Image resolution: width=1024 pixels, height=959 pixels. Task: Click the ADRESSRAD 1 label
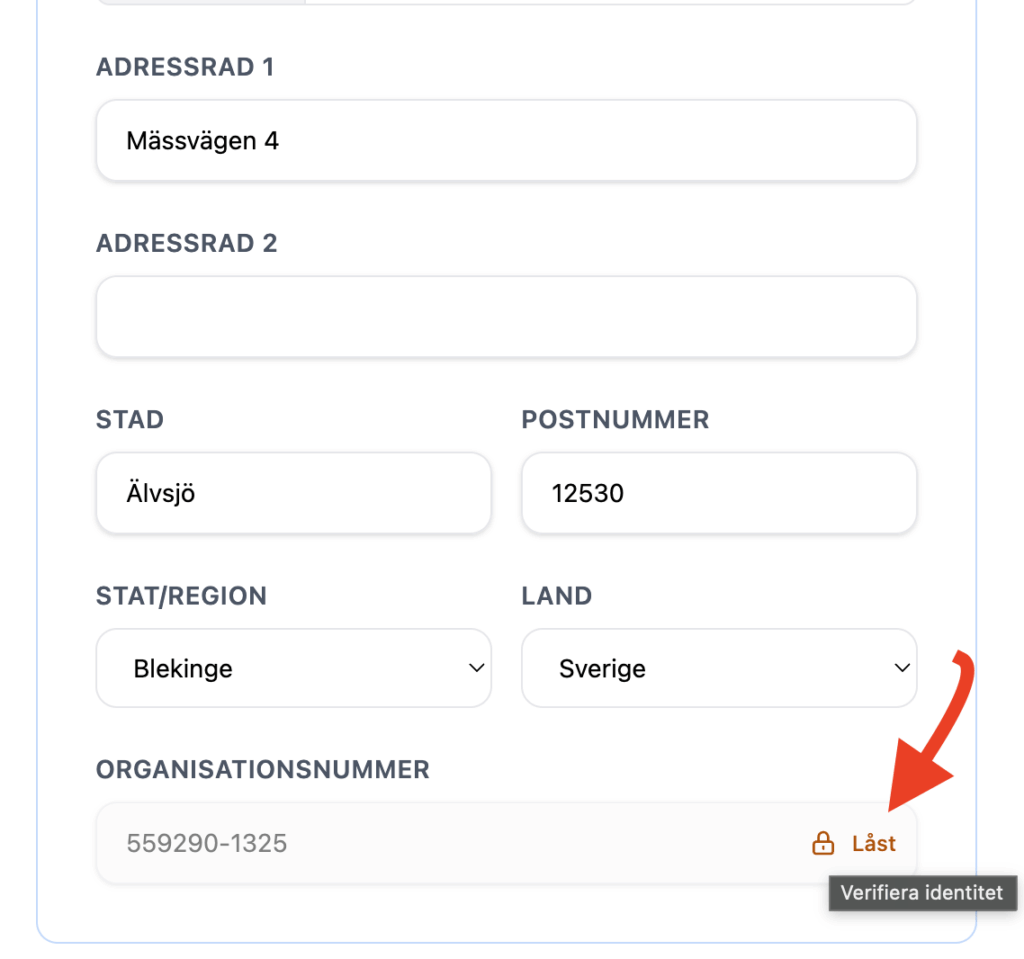(x=185, y=67)
